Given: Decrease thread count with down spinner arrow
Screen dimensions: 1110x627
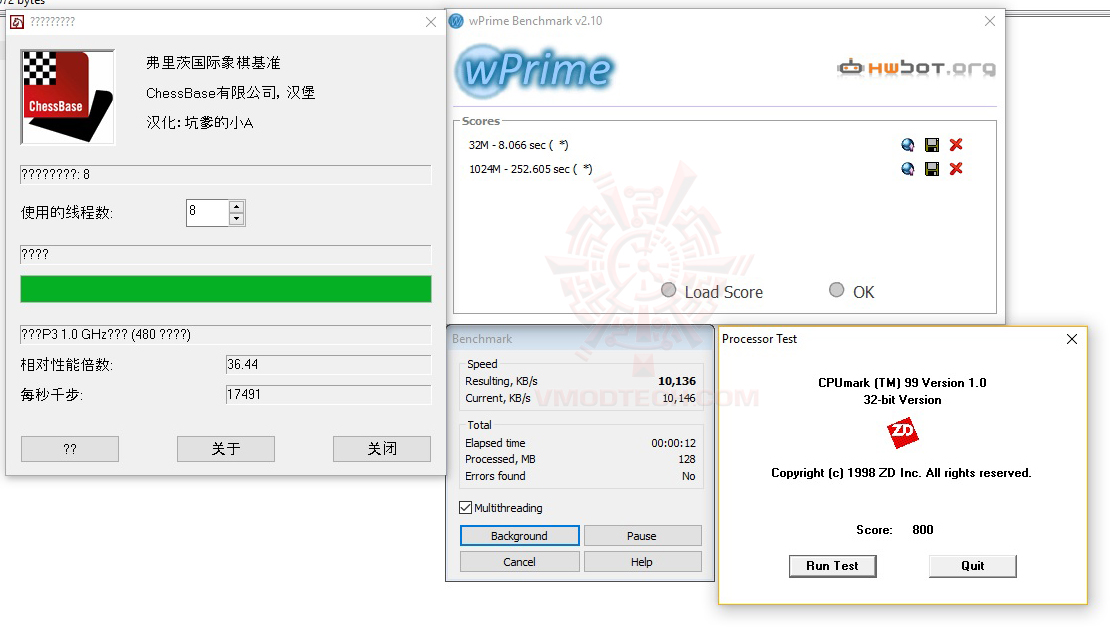Looking at the screenshot, I should tap(236, 219).
